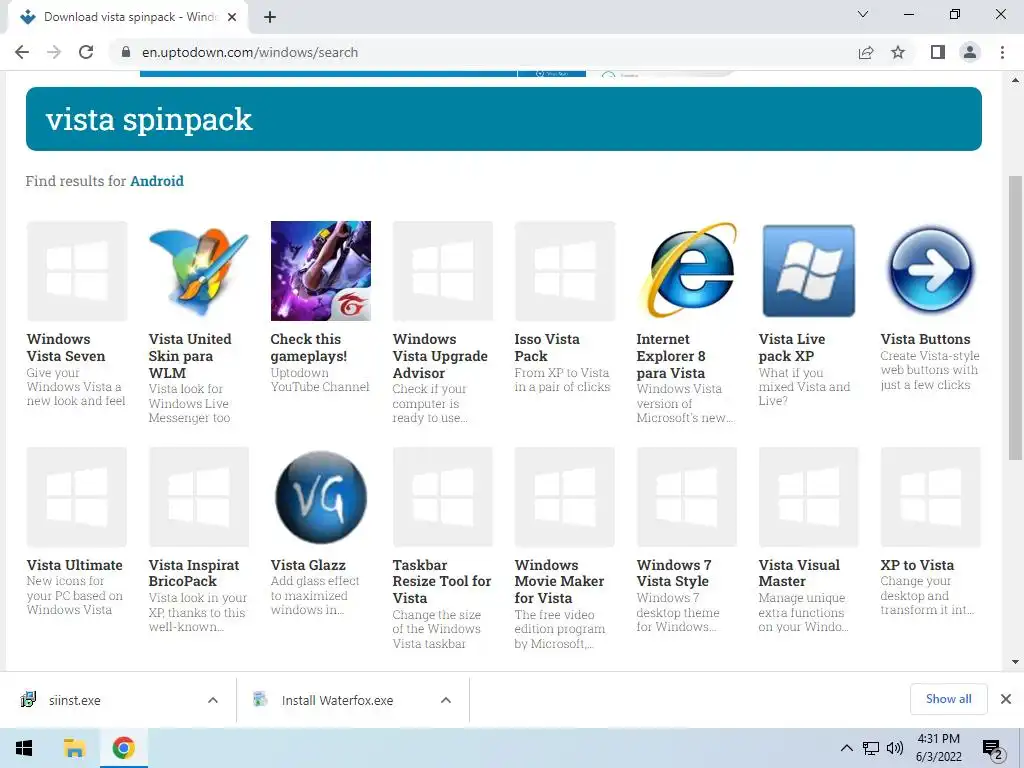Open the Windows Vista Seven placeholder icon
Screen dimensions: 1024x768
coord(77,271)
